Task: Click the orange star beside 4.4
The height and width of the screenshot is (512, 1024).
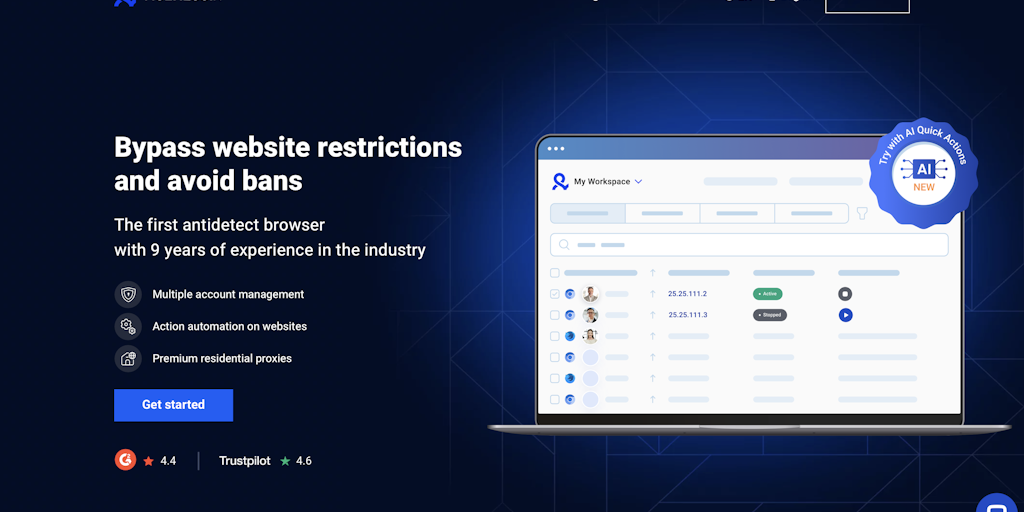Action: pyautogui.click(x=148, y=460)
